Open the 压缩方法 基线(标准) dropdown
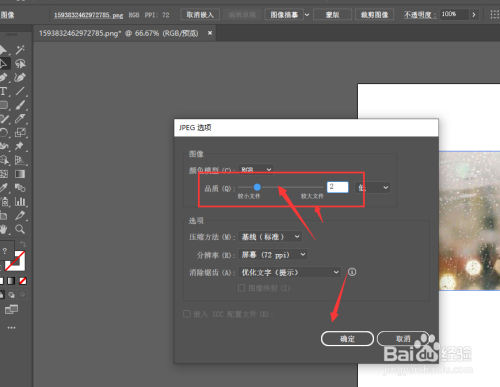This screenshot has height=387, width=500. pyautogui.click(x=270, y=237)
